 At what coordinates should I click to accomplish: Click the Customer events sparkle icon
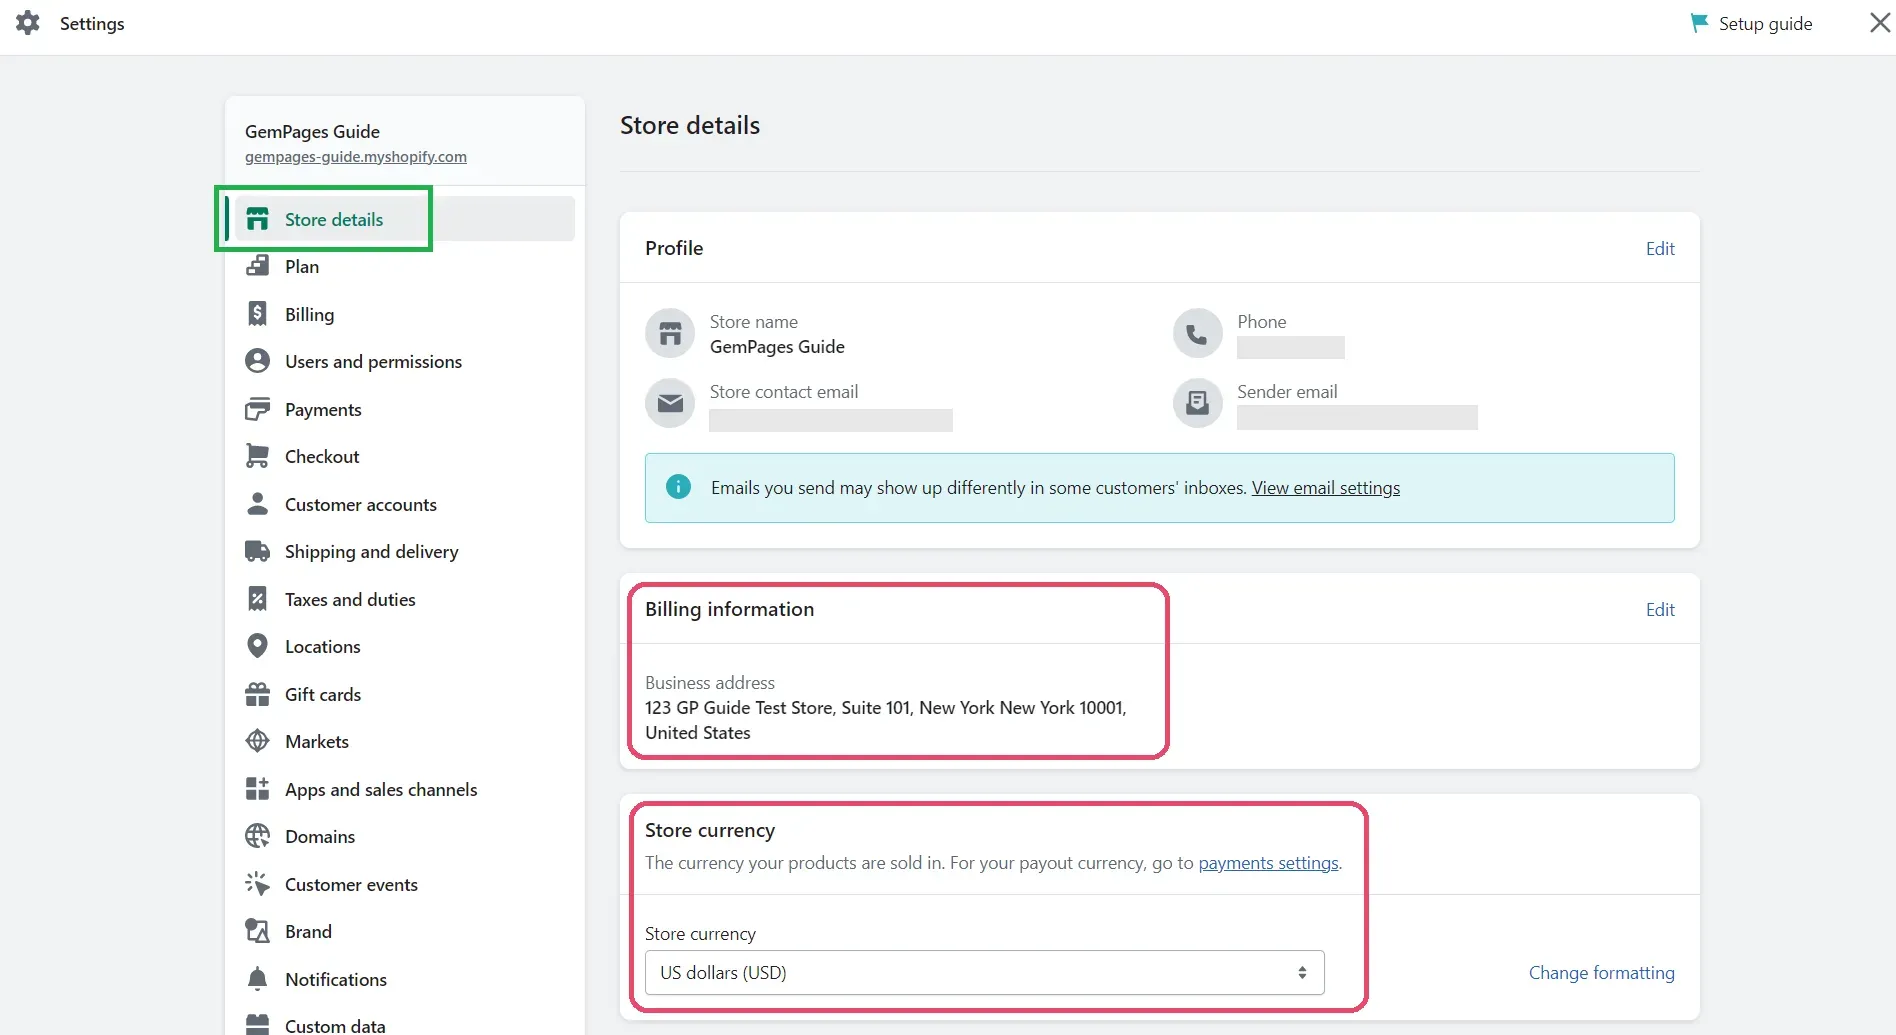click(x=257, y=884)
